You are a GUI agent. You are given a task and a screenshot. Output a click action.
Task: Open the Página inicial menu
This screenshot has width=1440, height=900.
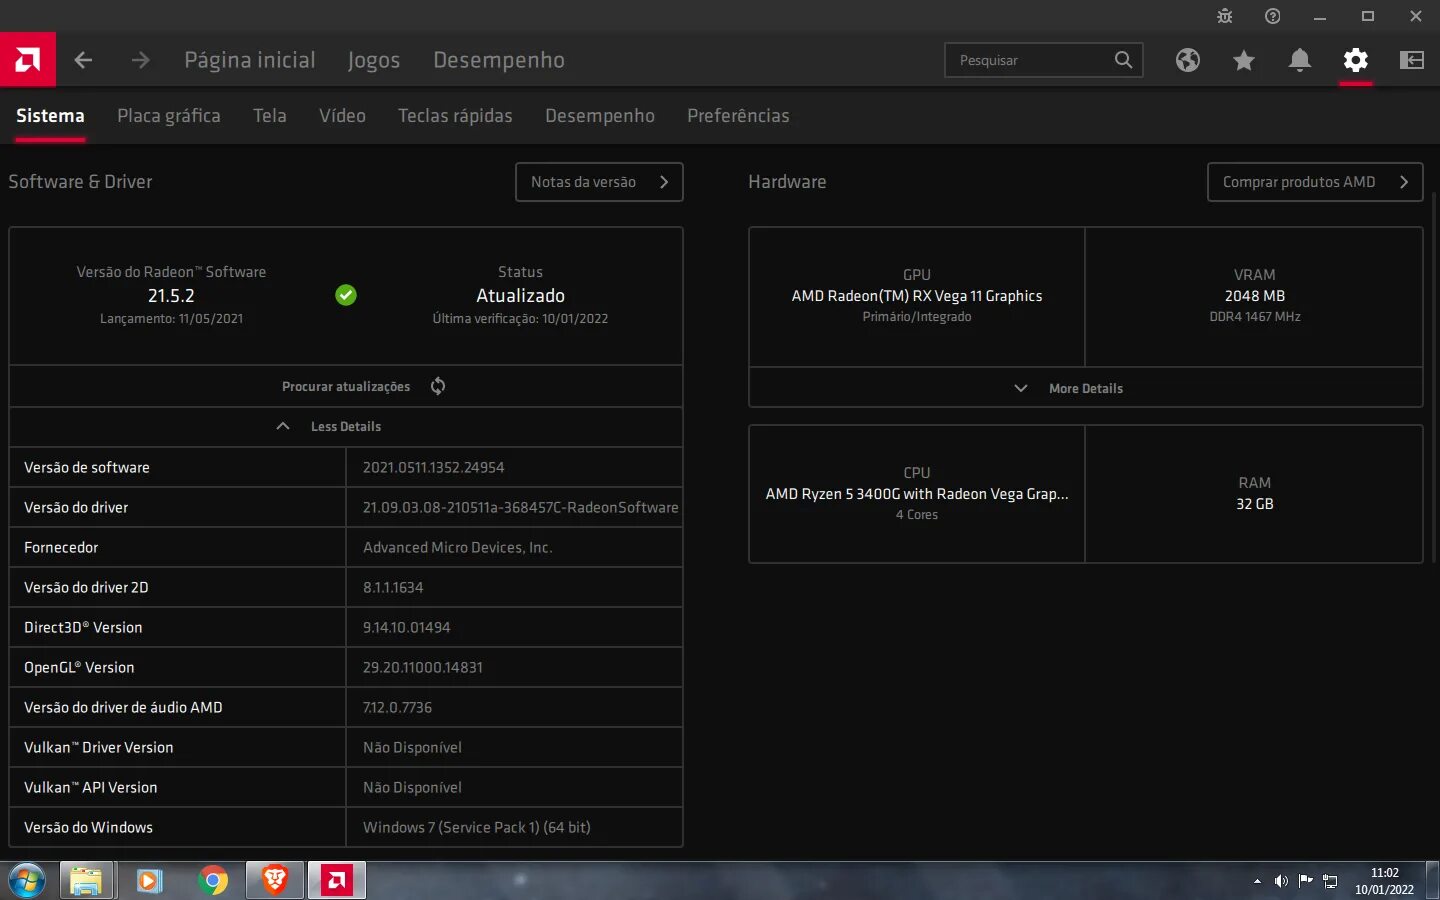pos(250,60)
